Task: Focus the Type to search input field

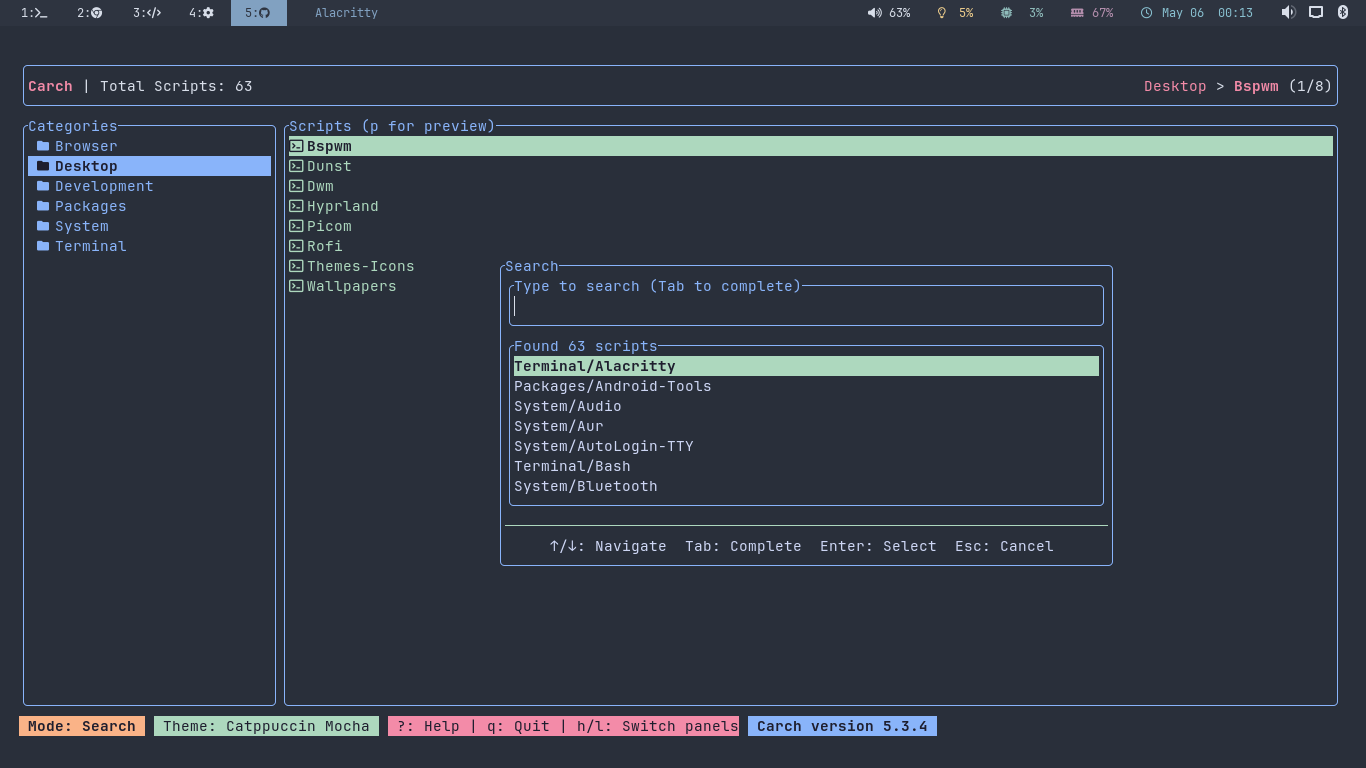Action: click(x=806, y=306)
